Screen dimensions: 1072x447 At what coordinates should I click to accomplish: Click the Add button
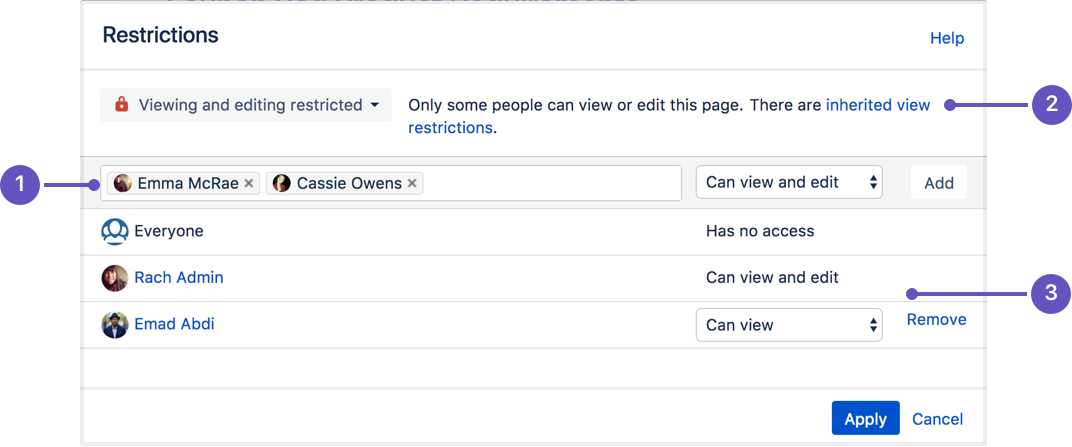point(938,183)
